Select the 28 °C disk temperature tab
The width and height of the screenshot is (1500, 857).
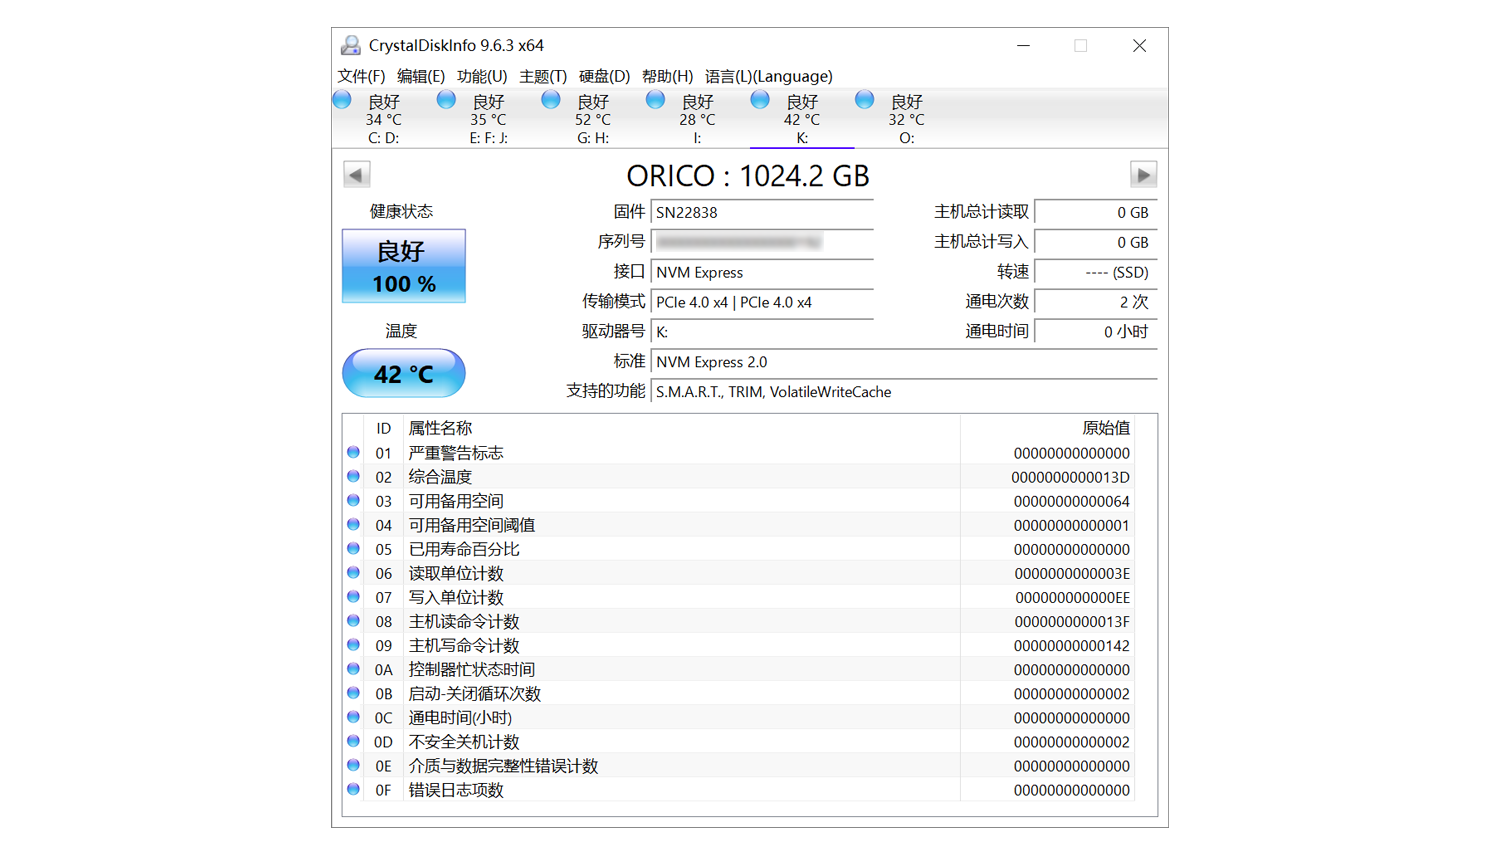(697, 120)
